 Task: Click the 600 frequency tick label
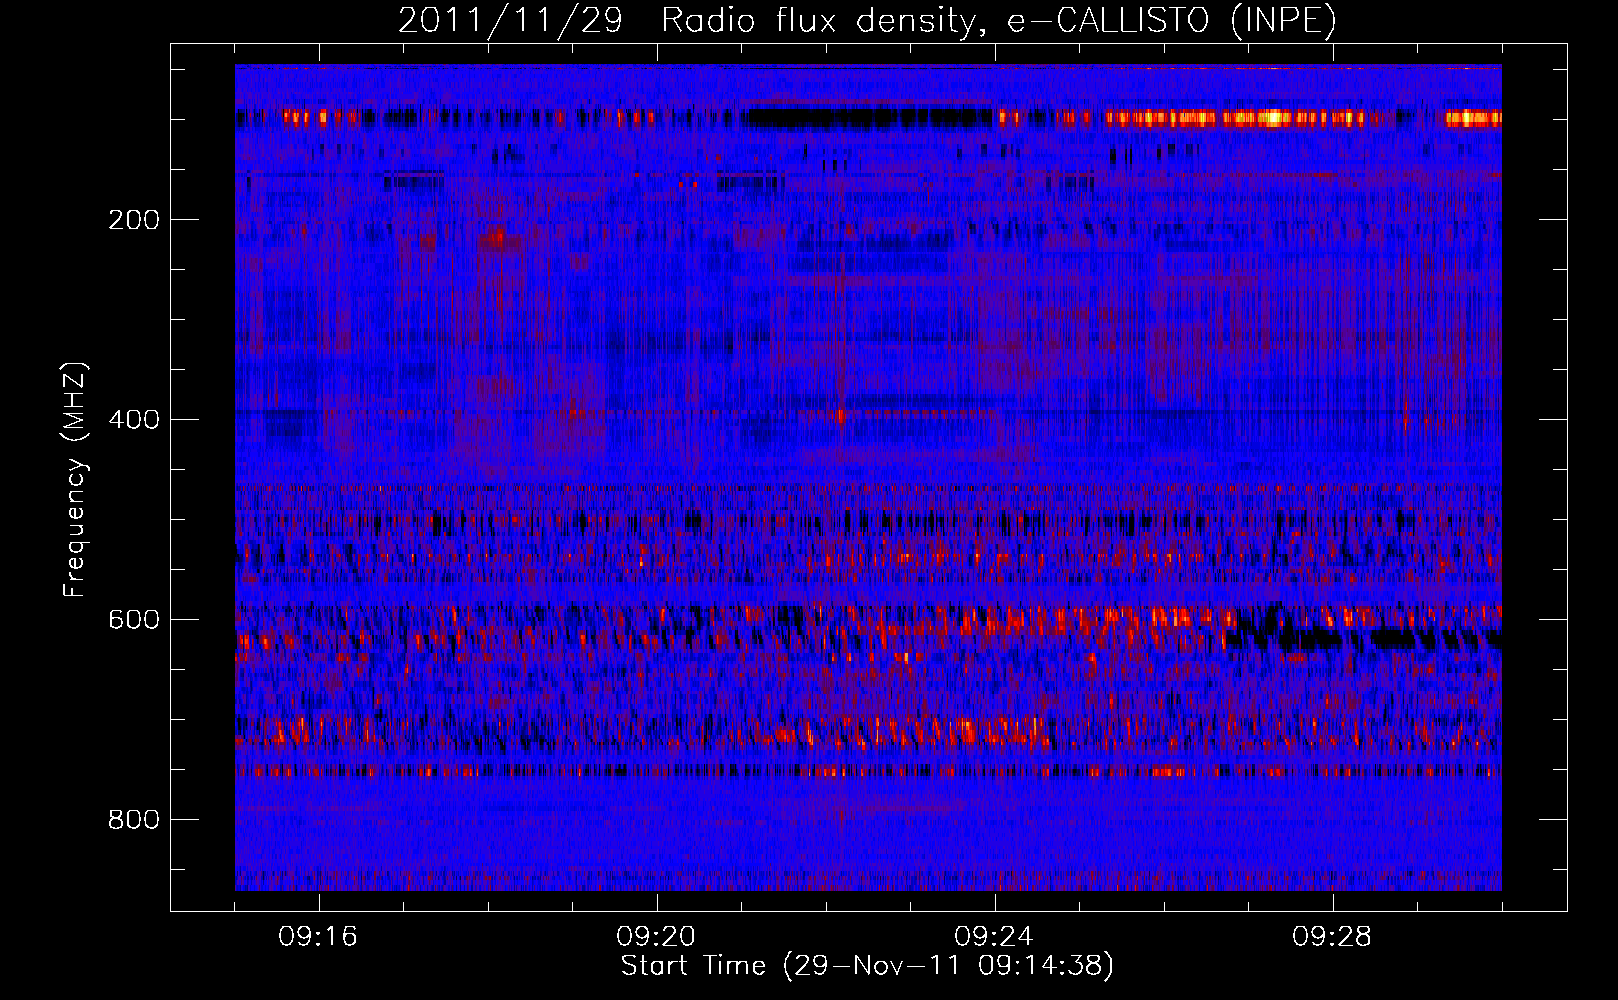tap(134, 620)
